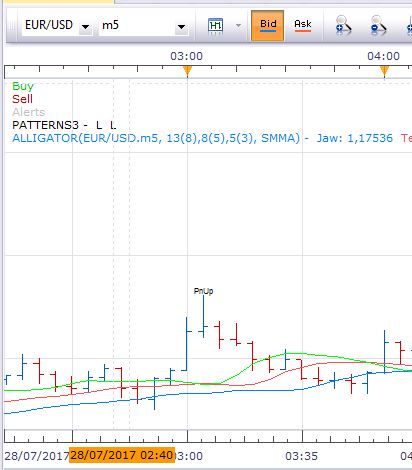The height and width of the screenshot is (470, 412).
Task: Click the PnUp pattern label on the chart
Action: tap(203, 291)
